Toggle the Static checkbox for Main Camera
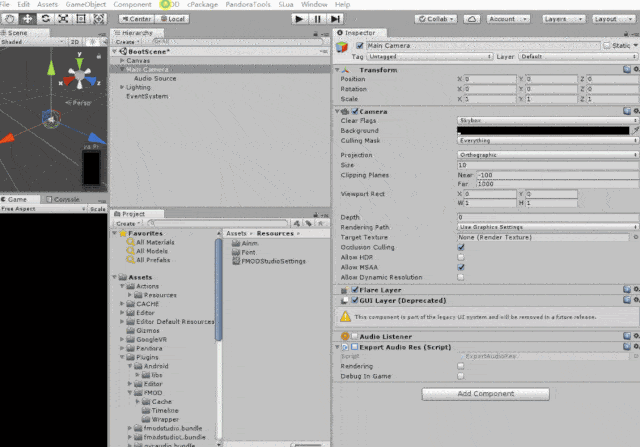Image resolution: width=640 pixels, height=447 pixels. pos(606,45)
